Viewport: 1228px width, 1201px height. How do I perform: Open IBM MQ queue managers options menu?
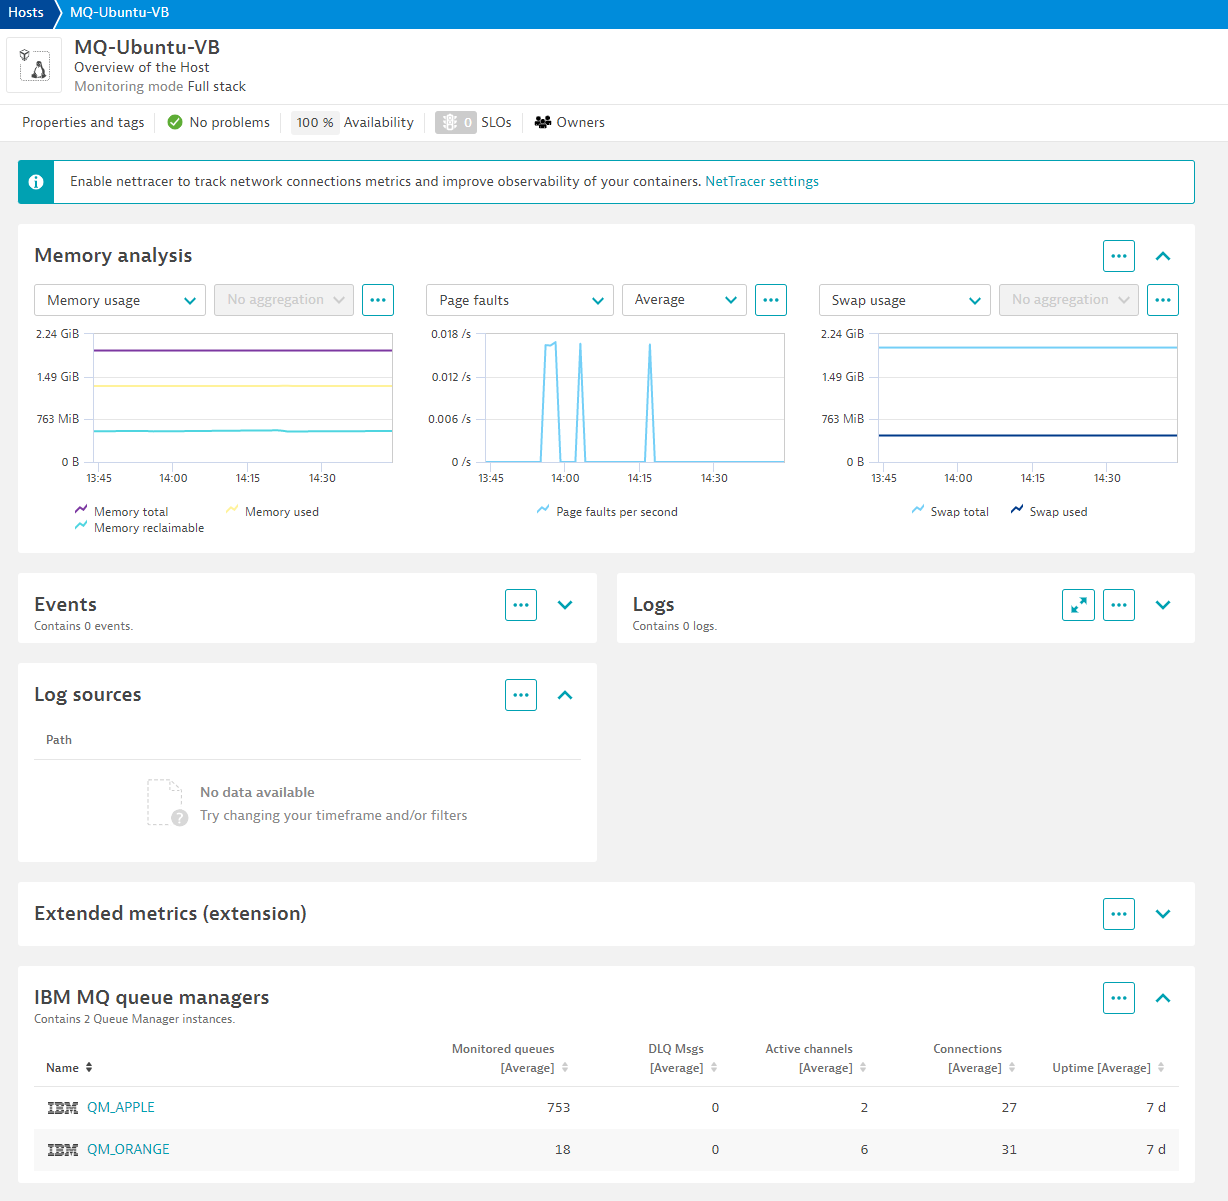point(1119,998)
